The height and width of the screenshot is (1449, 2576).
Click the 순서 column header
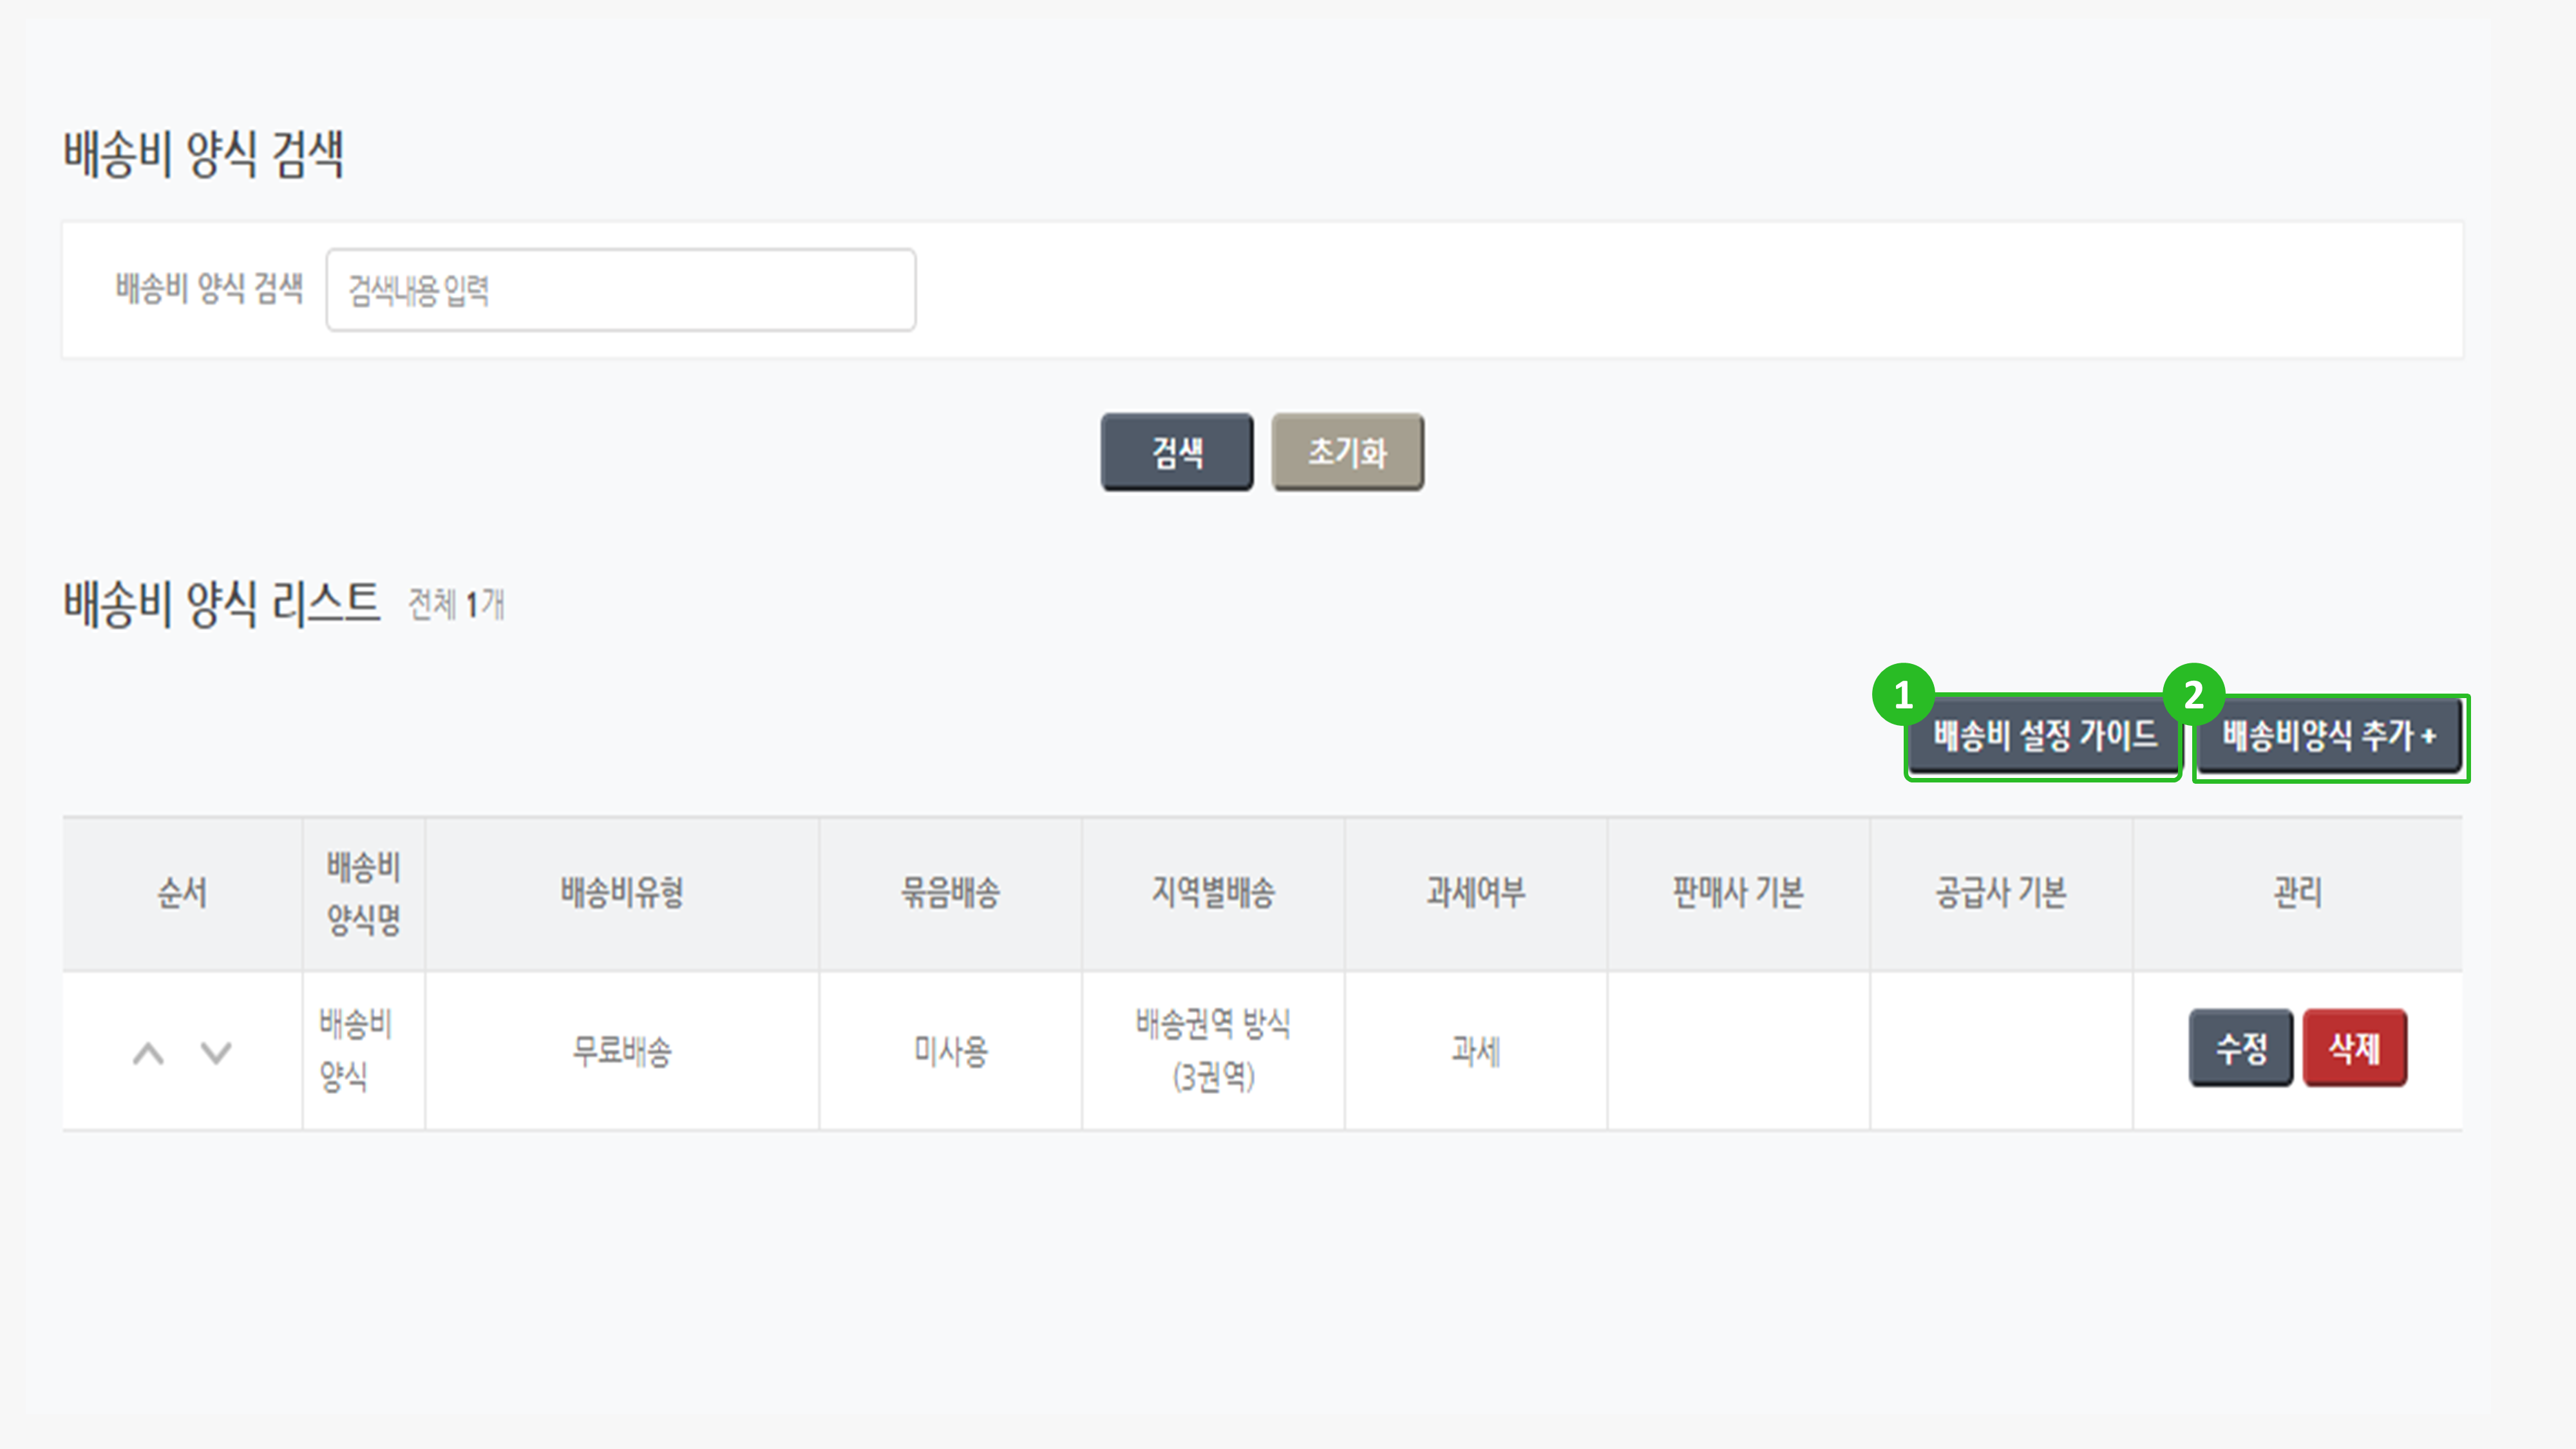[x=182, y=893]
